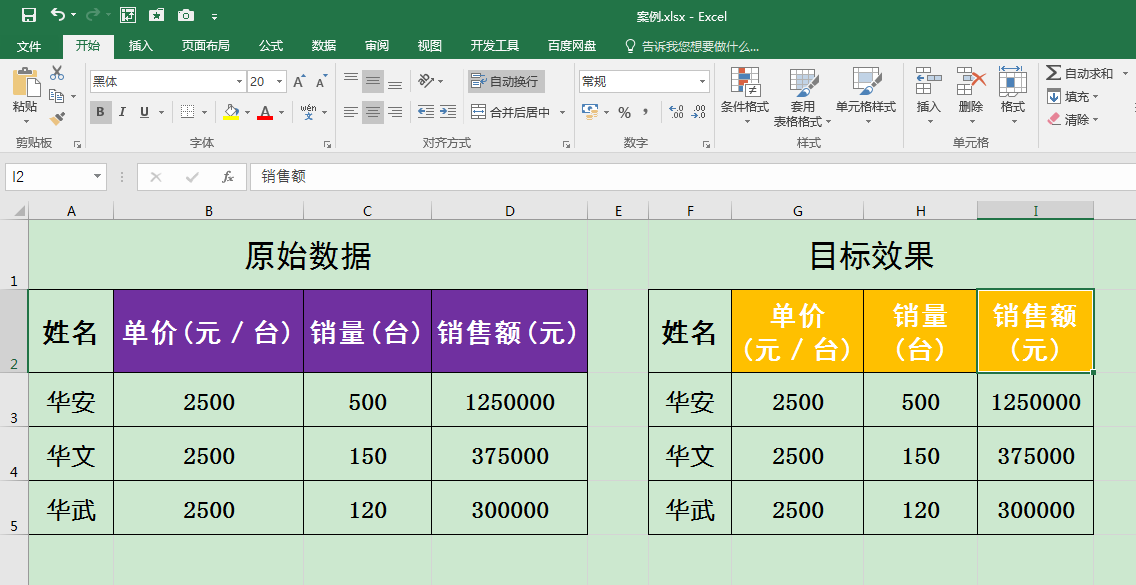The image size is (1136, 585).
Task: Click the Format Painter brush icon
Action: click(57, 117)
